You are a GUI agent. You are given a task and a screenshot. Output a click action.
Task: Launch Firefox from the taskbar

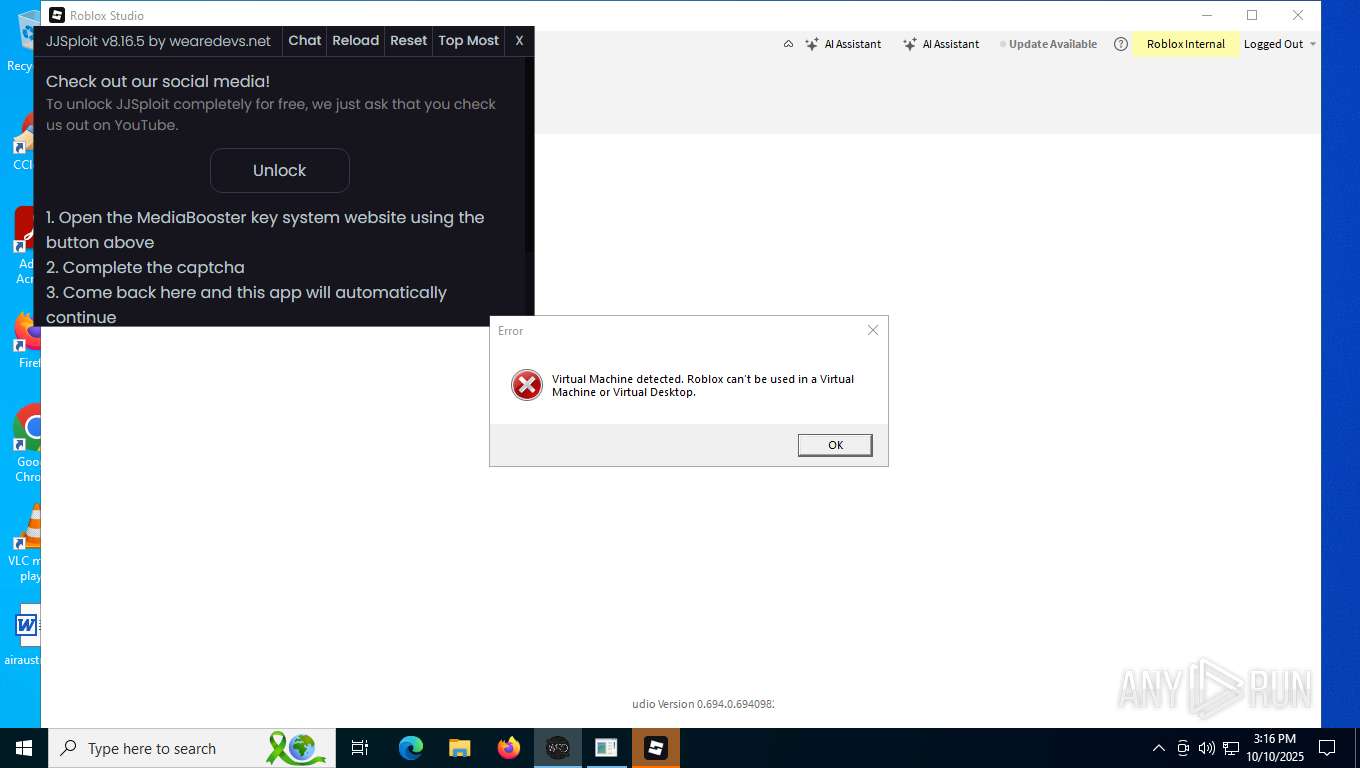pos(509,748)
